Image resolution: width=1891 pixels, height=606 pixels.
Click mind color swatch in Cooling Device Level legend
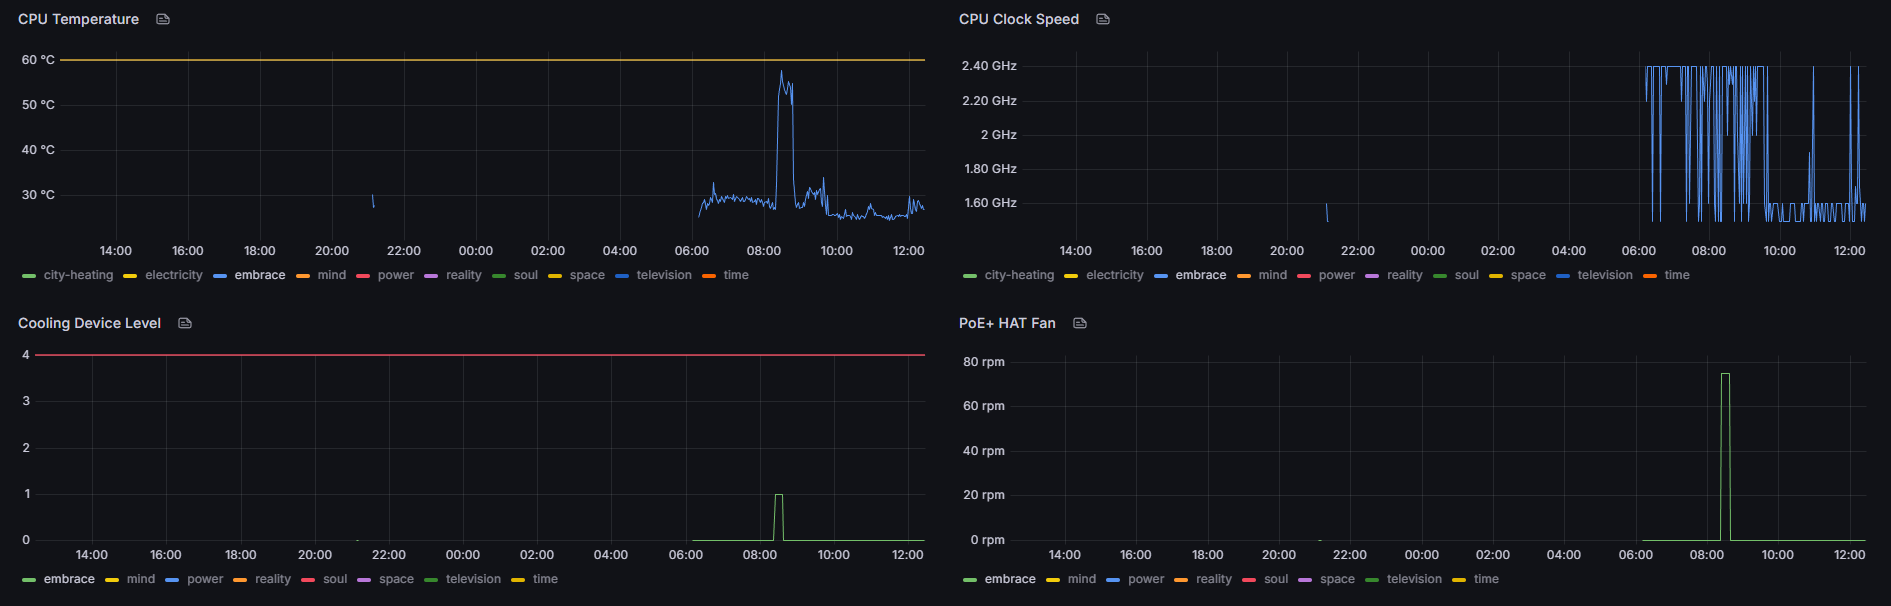tap(112, 580)
